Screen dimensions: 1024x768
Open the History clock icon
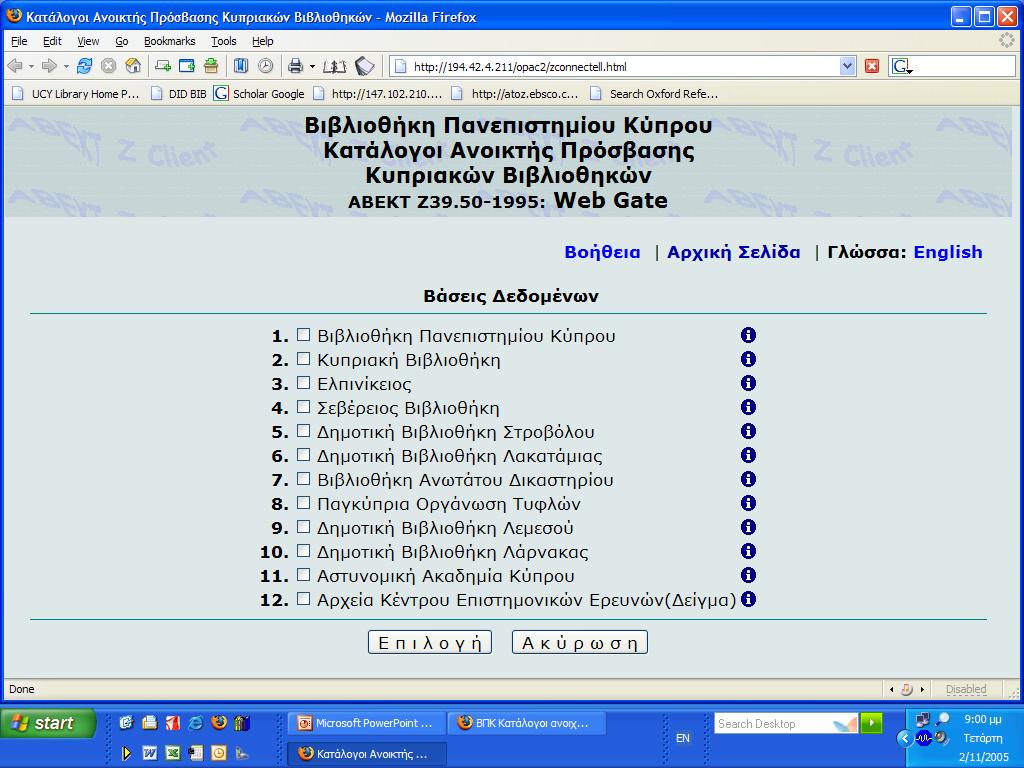(x=265, y=66)
